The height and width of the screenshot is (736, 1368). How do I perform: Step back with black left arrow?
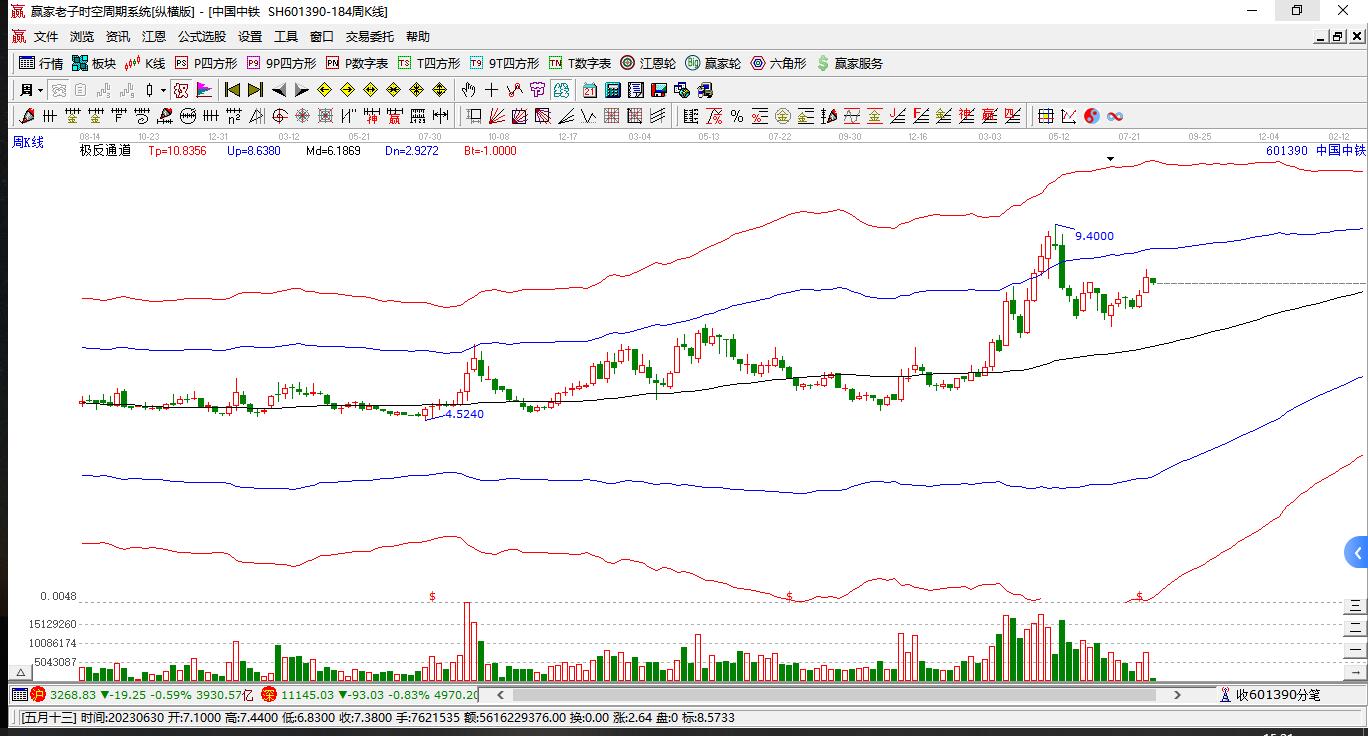(x=279, y=90)
